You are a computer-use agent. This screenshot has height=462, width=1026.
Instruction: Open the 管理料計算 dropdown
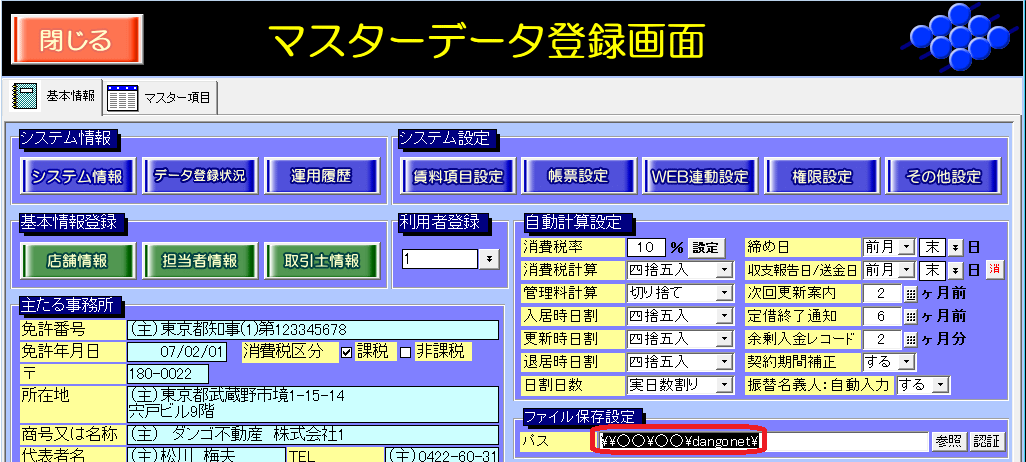click(724, 293)
